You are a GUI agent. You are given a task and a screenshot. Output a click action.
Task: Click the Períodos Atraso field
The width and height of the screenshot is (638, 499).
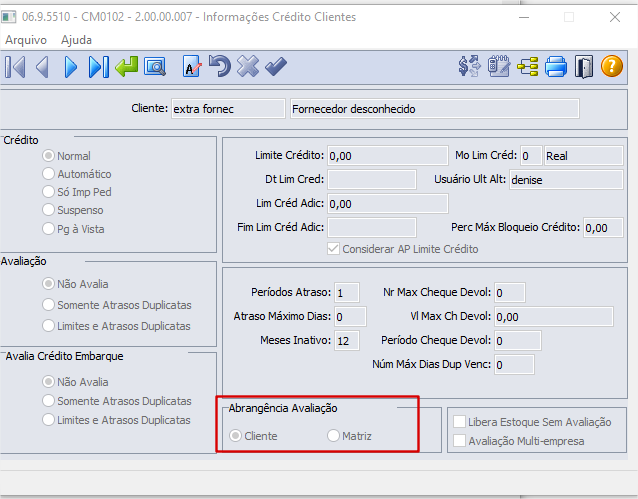[347, 293]
